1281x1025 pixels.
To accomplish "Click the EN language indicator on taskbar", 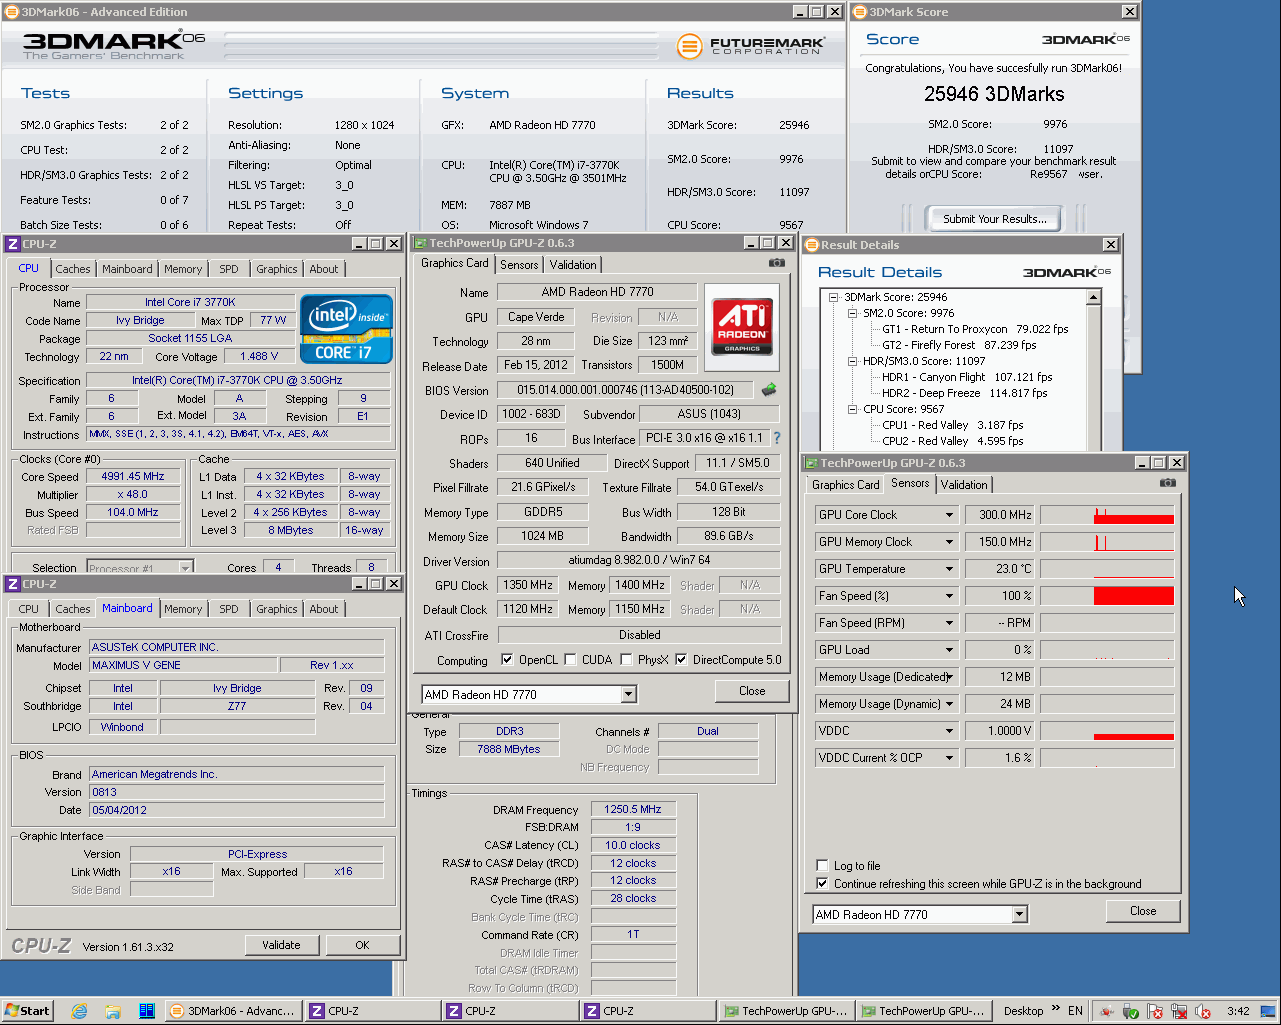I will point(1075,1011).
